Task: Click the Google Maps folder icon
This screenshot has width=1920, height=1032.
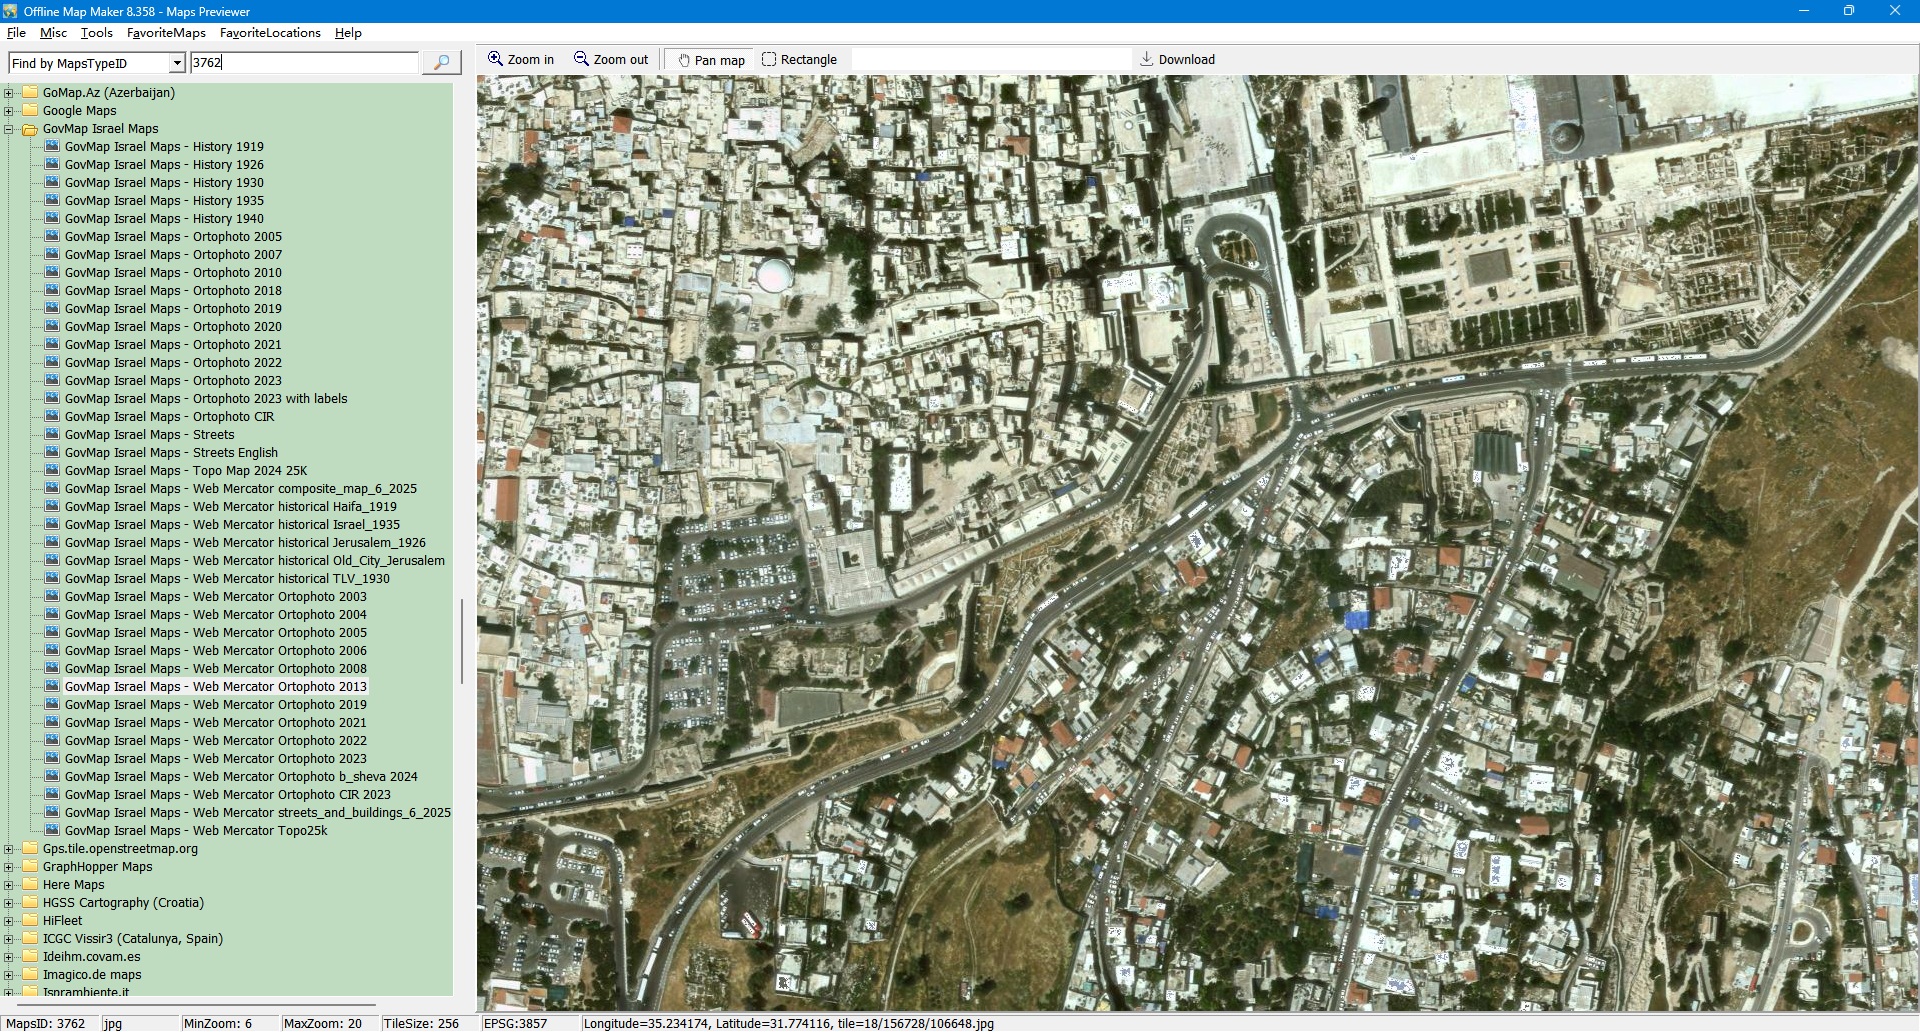Action: click(30, 111)
